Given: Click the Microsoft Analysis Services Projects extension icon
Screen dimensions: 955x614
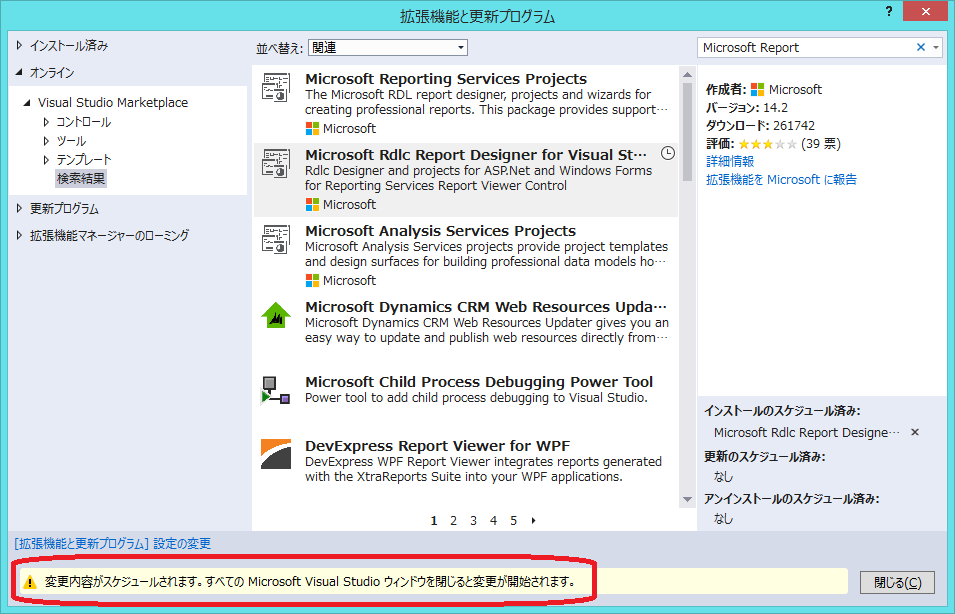Looking at the screenshot, I should pos(276,239).
